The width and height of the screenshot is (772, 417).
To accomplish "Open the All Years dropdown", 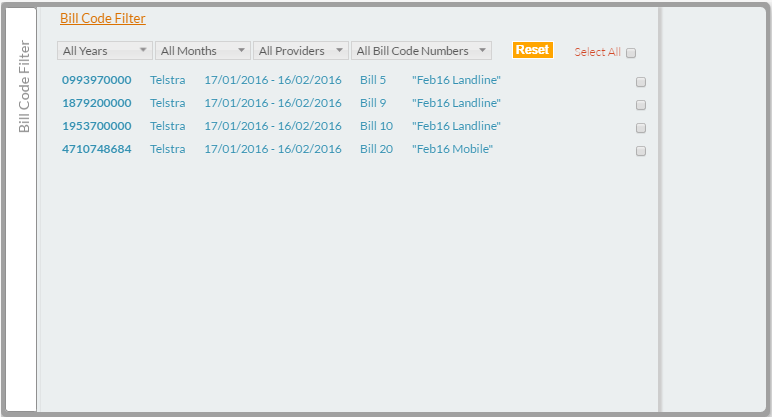I will click(104, 51).
